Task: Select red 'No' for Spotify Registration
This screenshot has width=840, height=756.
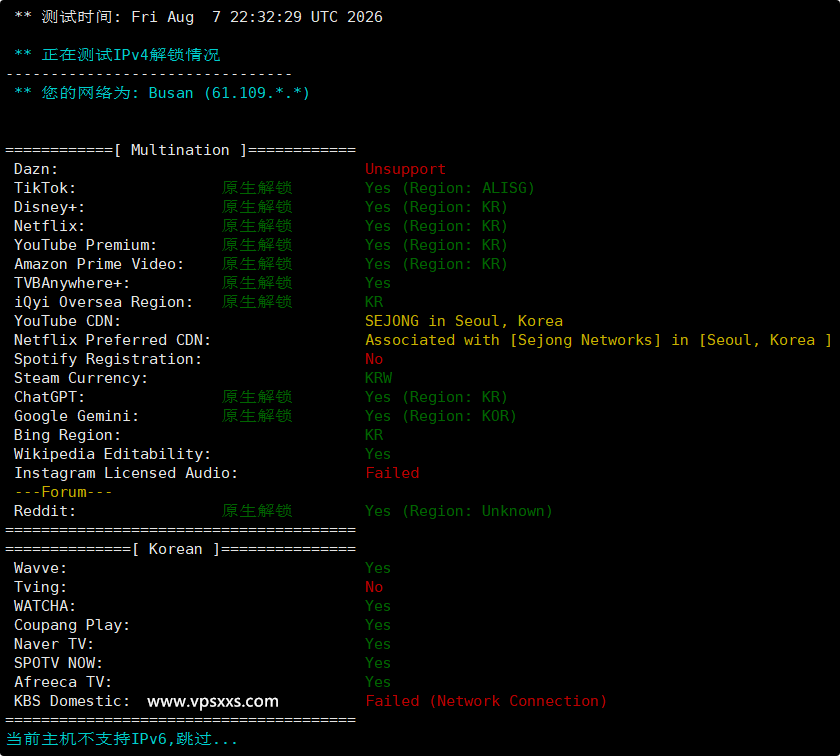Action: [374, 359]
